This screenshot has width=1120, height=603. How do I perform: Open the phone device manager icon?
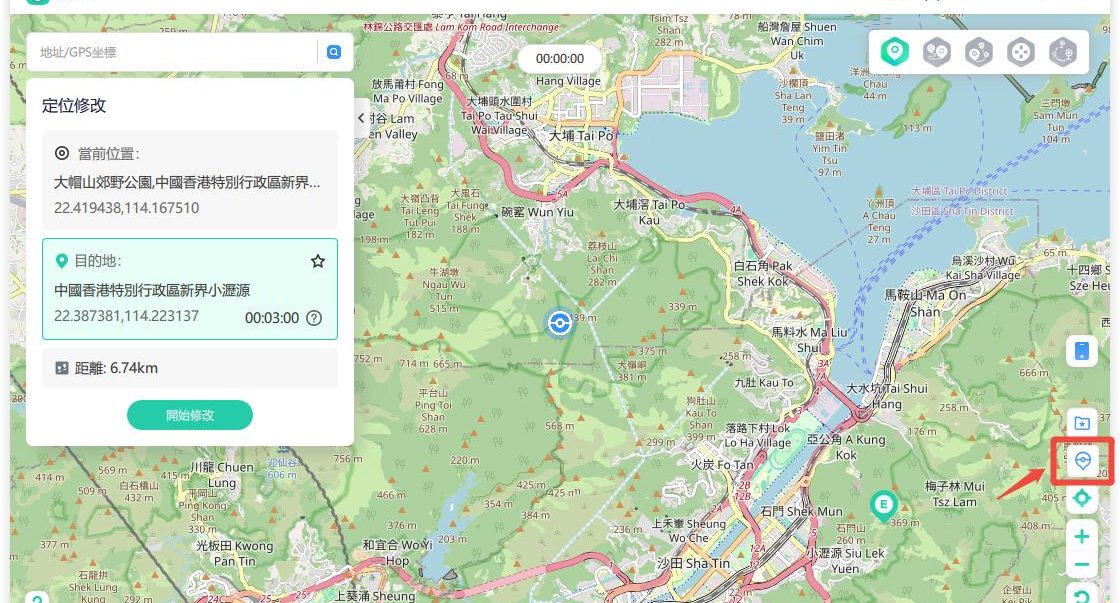pos(1081,351)
